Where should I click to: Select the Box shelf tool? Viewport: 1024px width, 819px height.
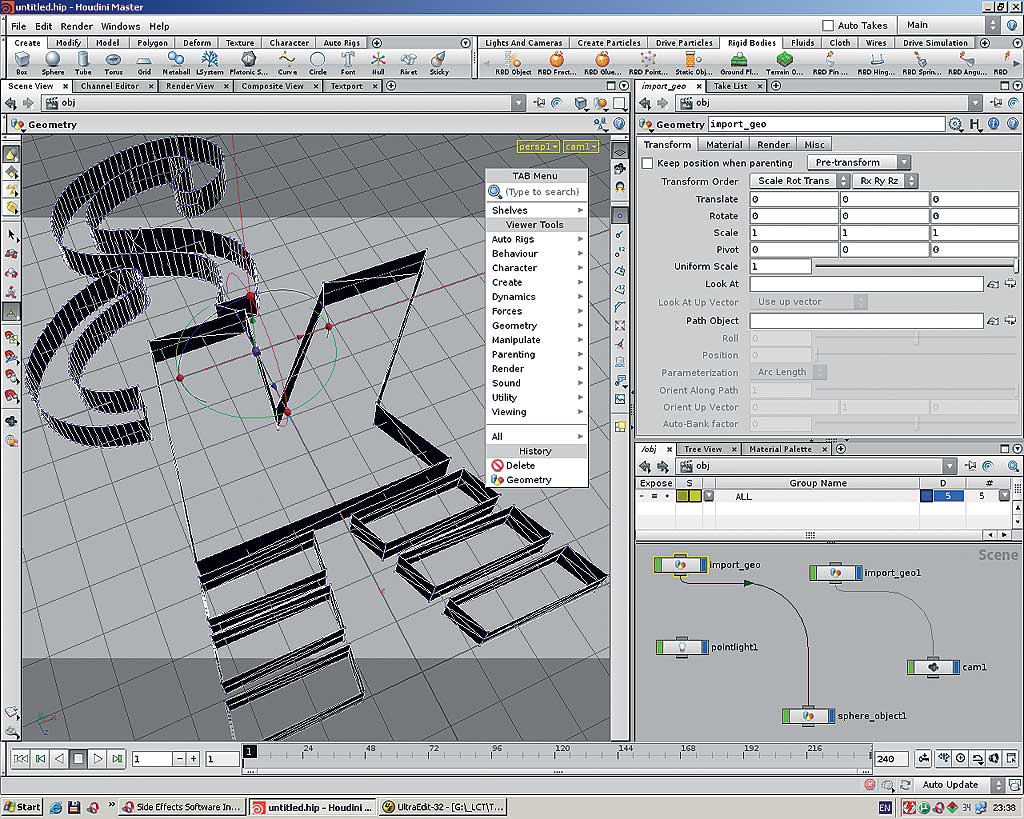click(22, 63)
